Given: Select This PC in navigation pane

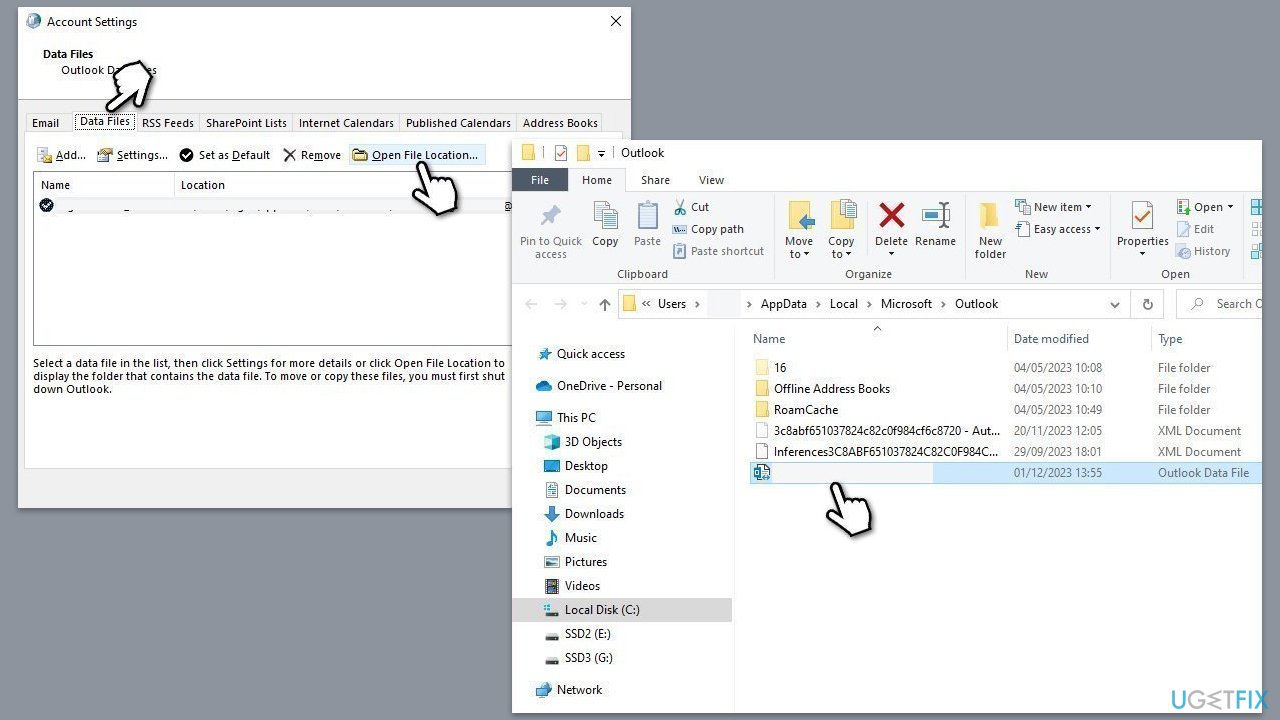Looking at the screenshot, I should (x=576, y=418).
